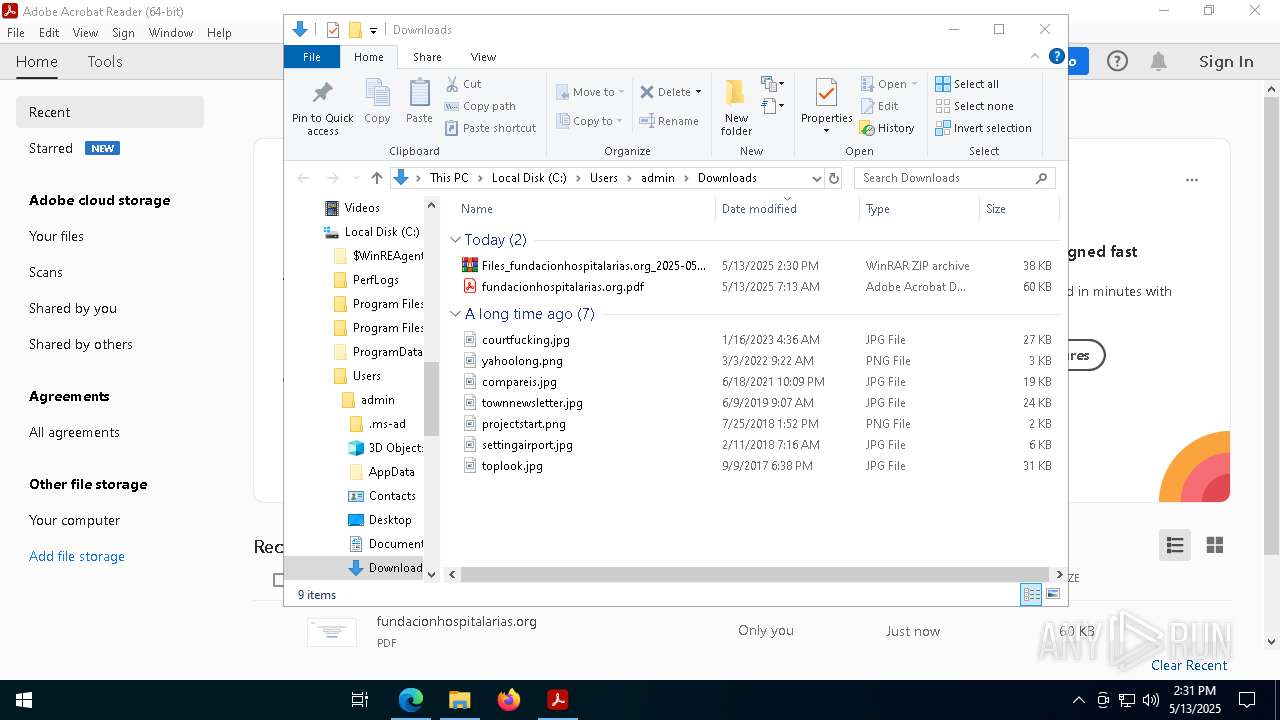Select AppData folder in navigation tree
The width and height of the screenshot is (1280, 720).
click(x=391, y=472)
